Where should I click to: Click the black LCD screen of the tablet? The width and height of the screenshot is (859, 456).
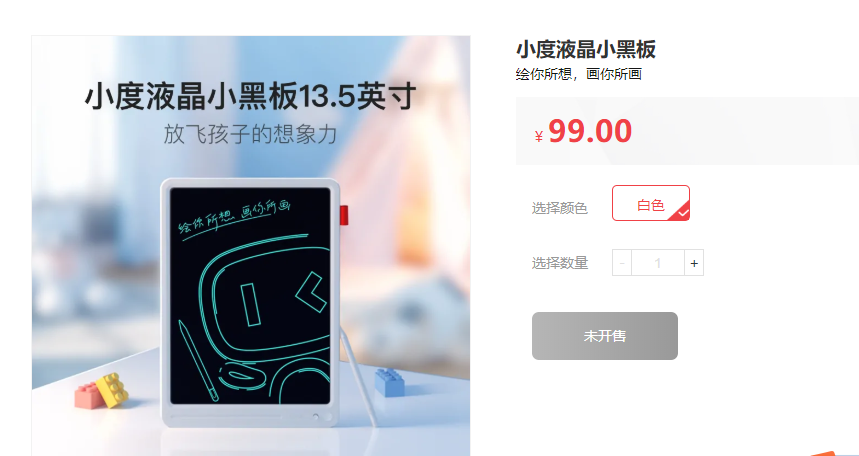click(250, 296)
